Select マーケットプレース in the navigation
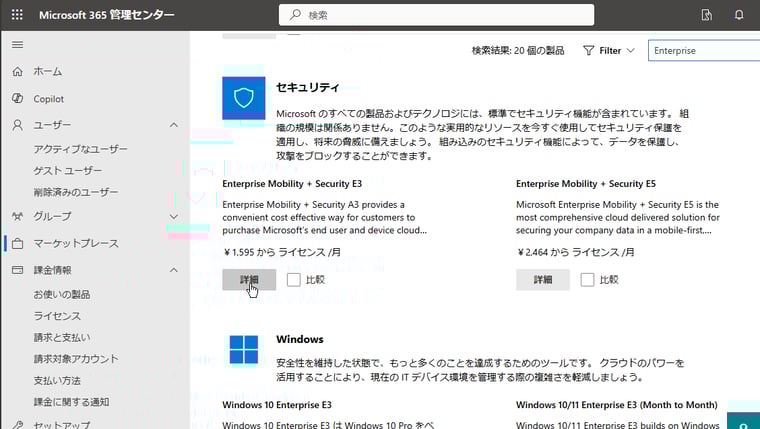The image size is (760, 429). (76, 243)
